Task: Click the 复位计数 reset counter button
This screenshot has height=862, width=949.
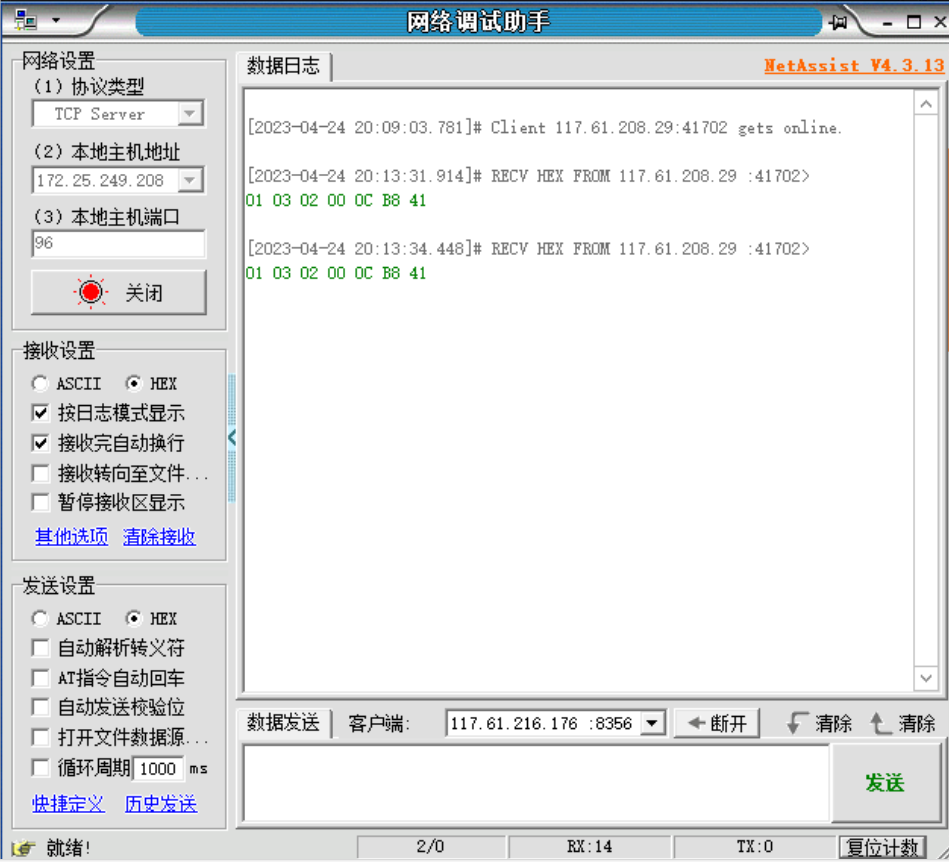Action: pos(882,847)
